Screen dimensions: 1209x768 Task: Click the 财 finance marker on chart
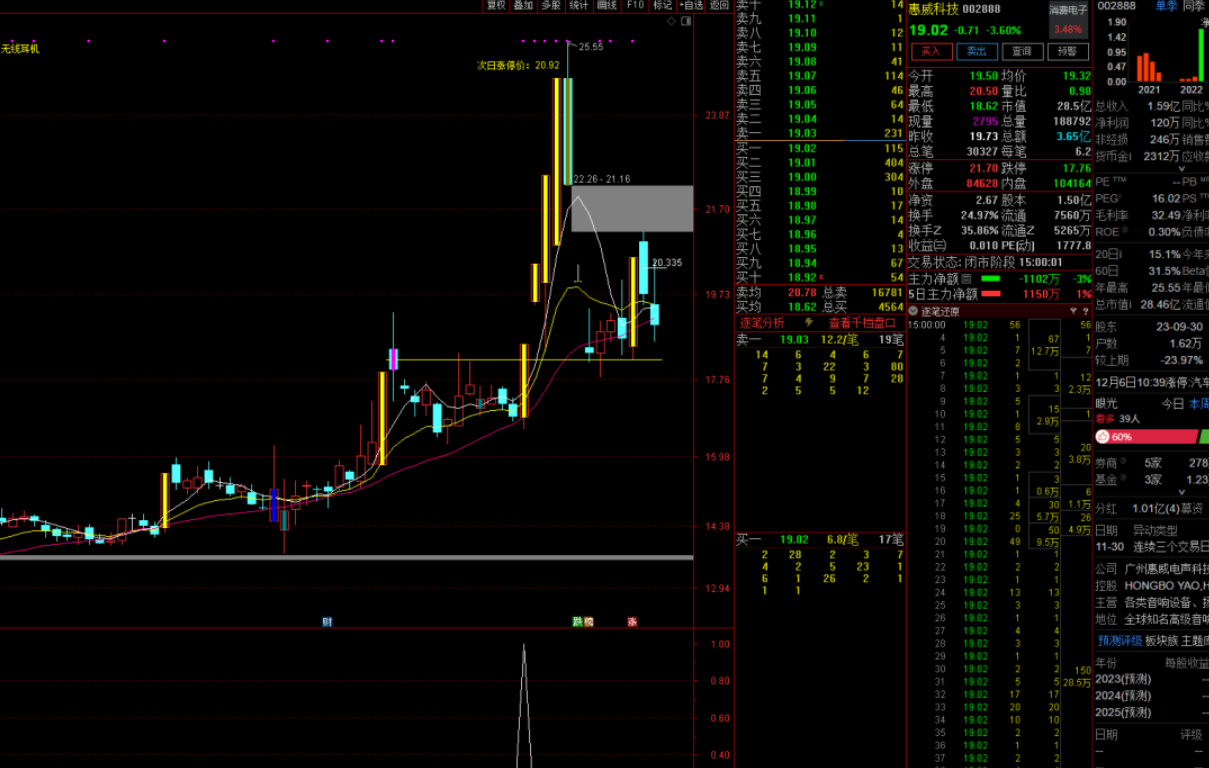coord(327,622)
